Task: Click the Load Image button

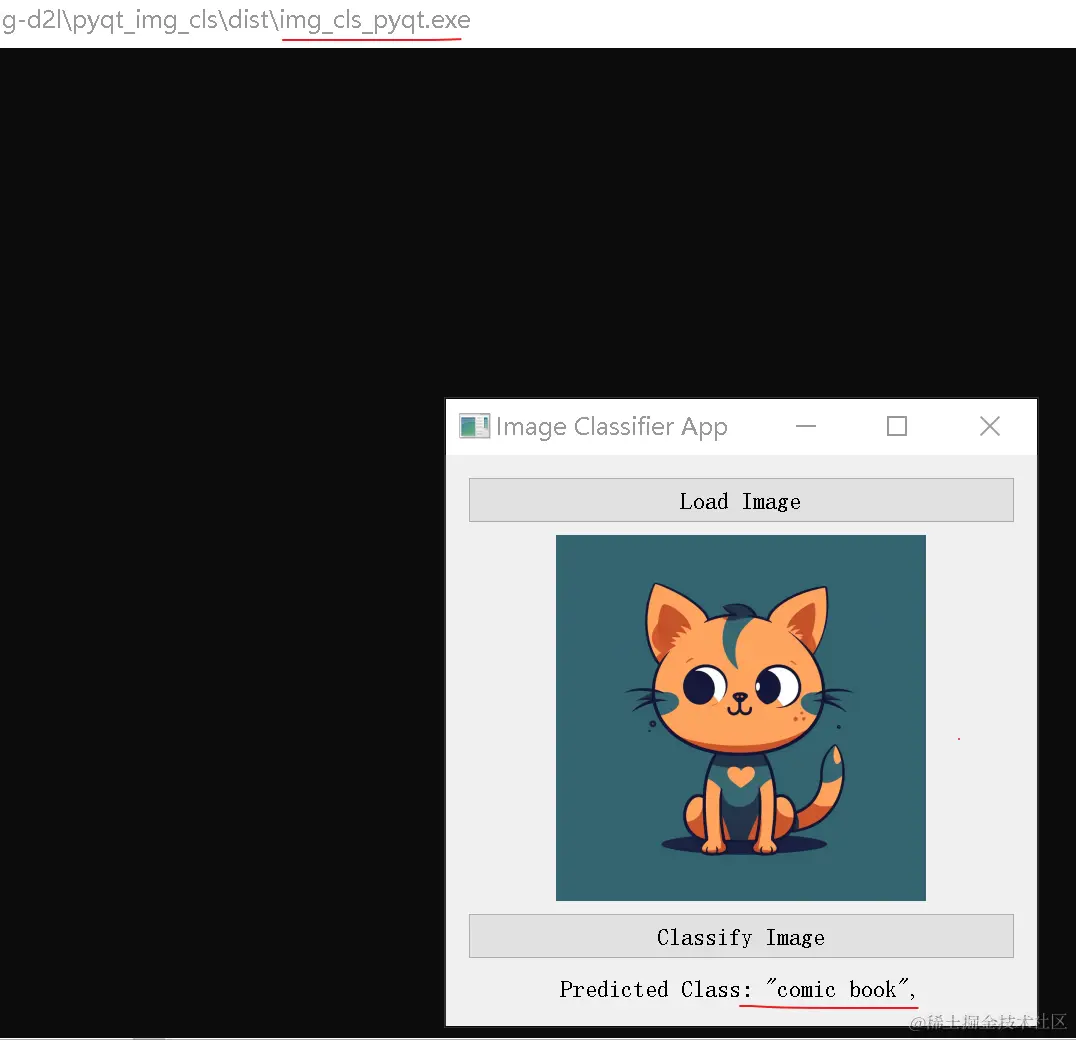Action: [x=741, y=500]
